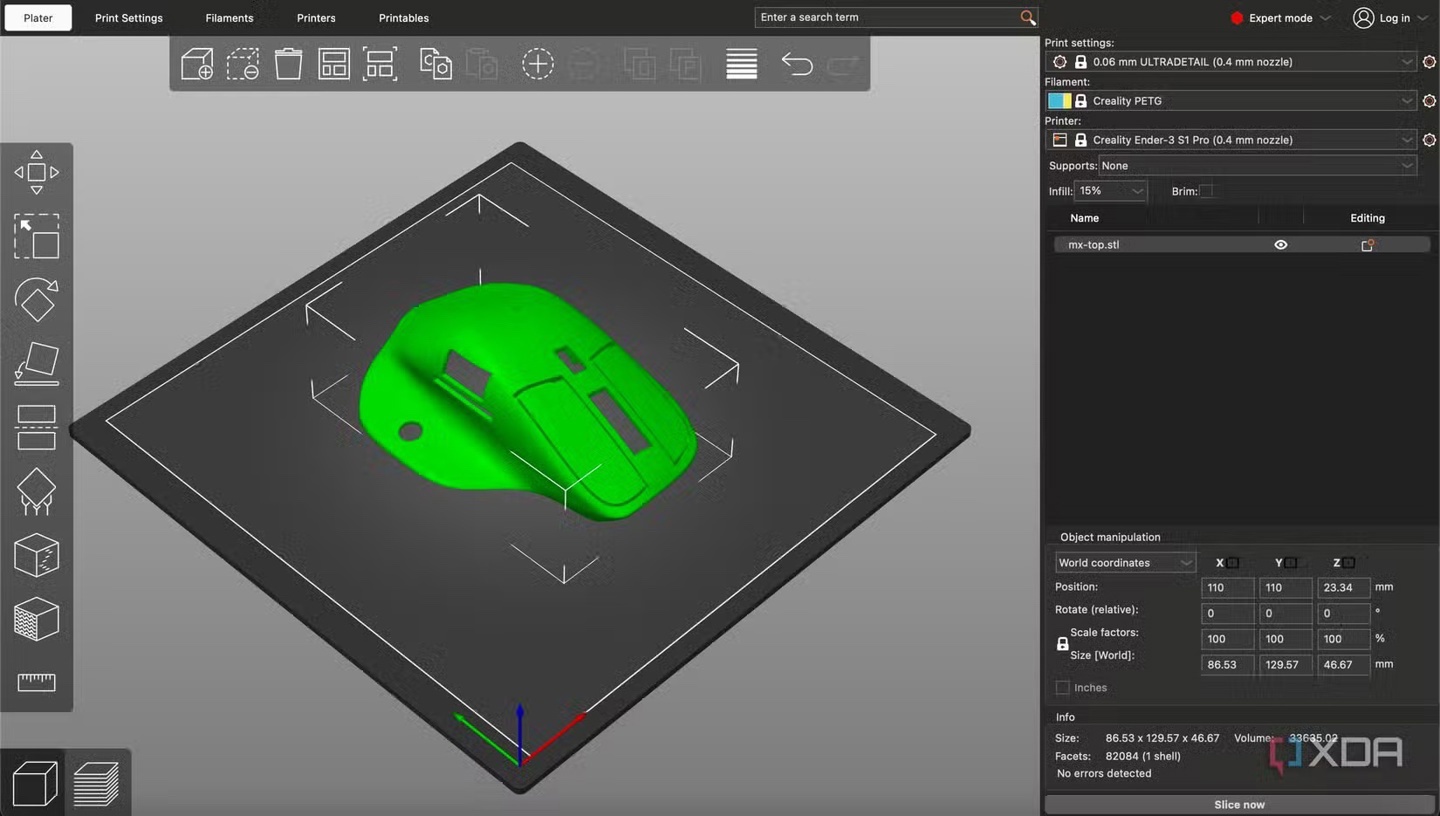Open the Filaments tab
1440x816 pixels.
[229, 18]
